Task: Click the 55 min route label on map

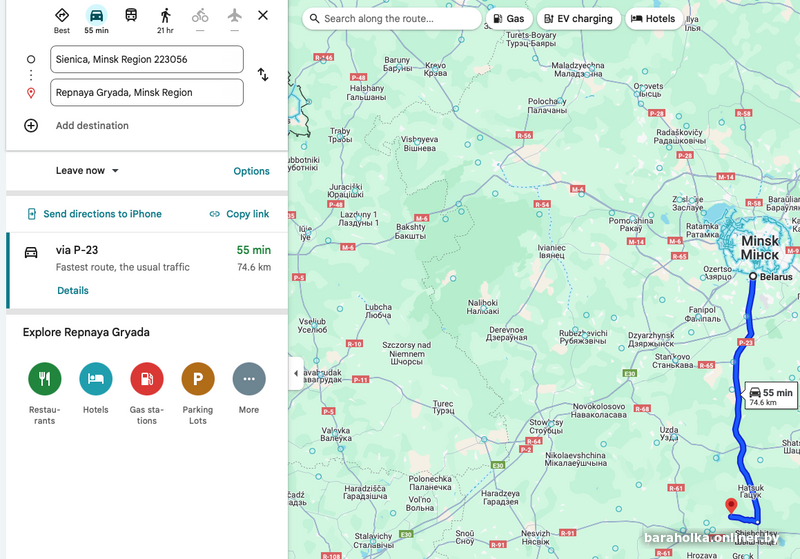Action: (771, 396)
